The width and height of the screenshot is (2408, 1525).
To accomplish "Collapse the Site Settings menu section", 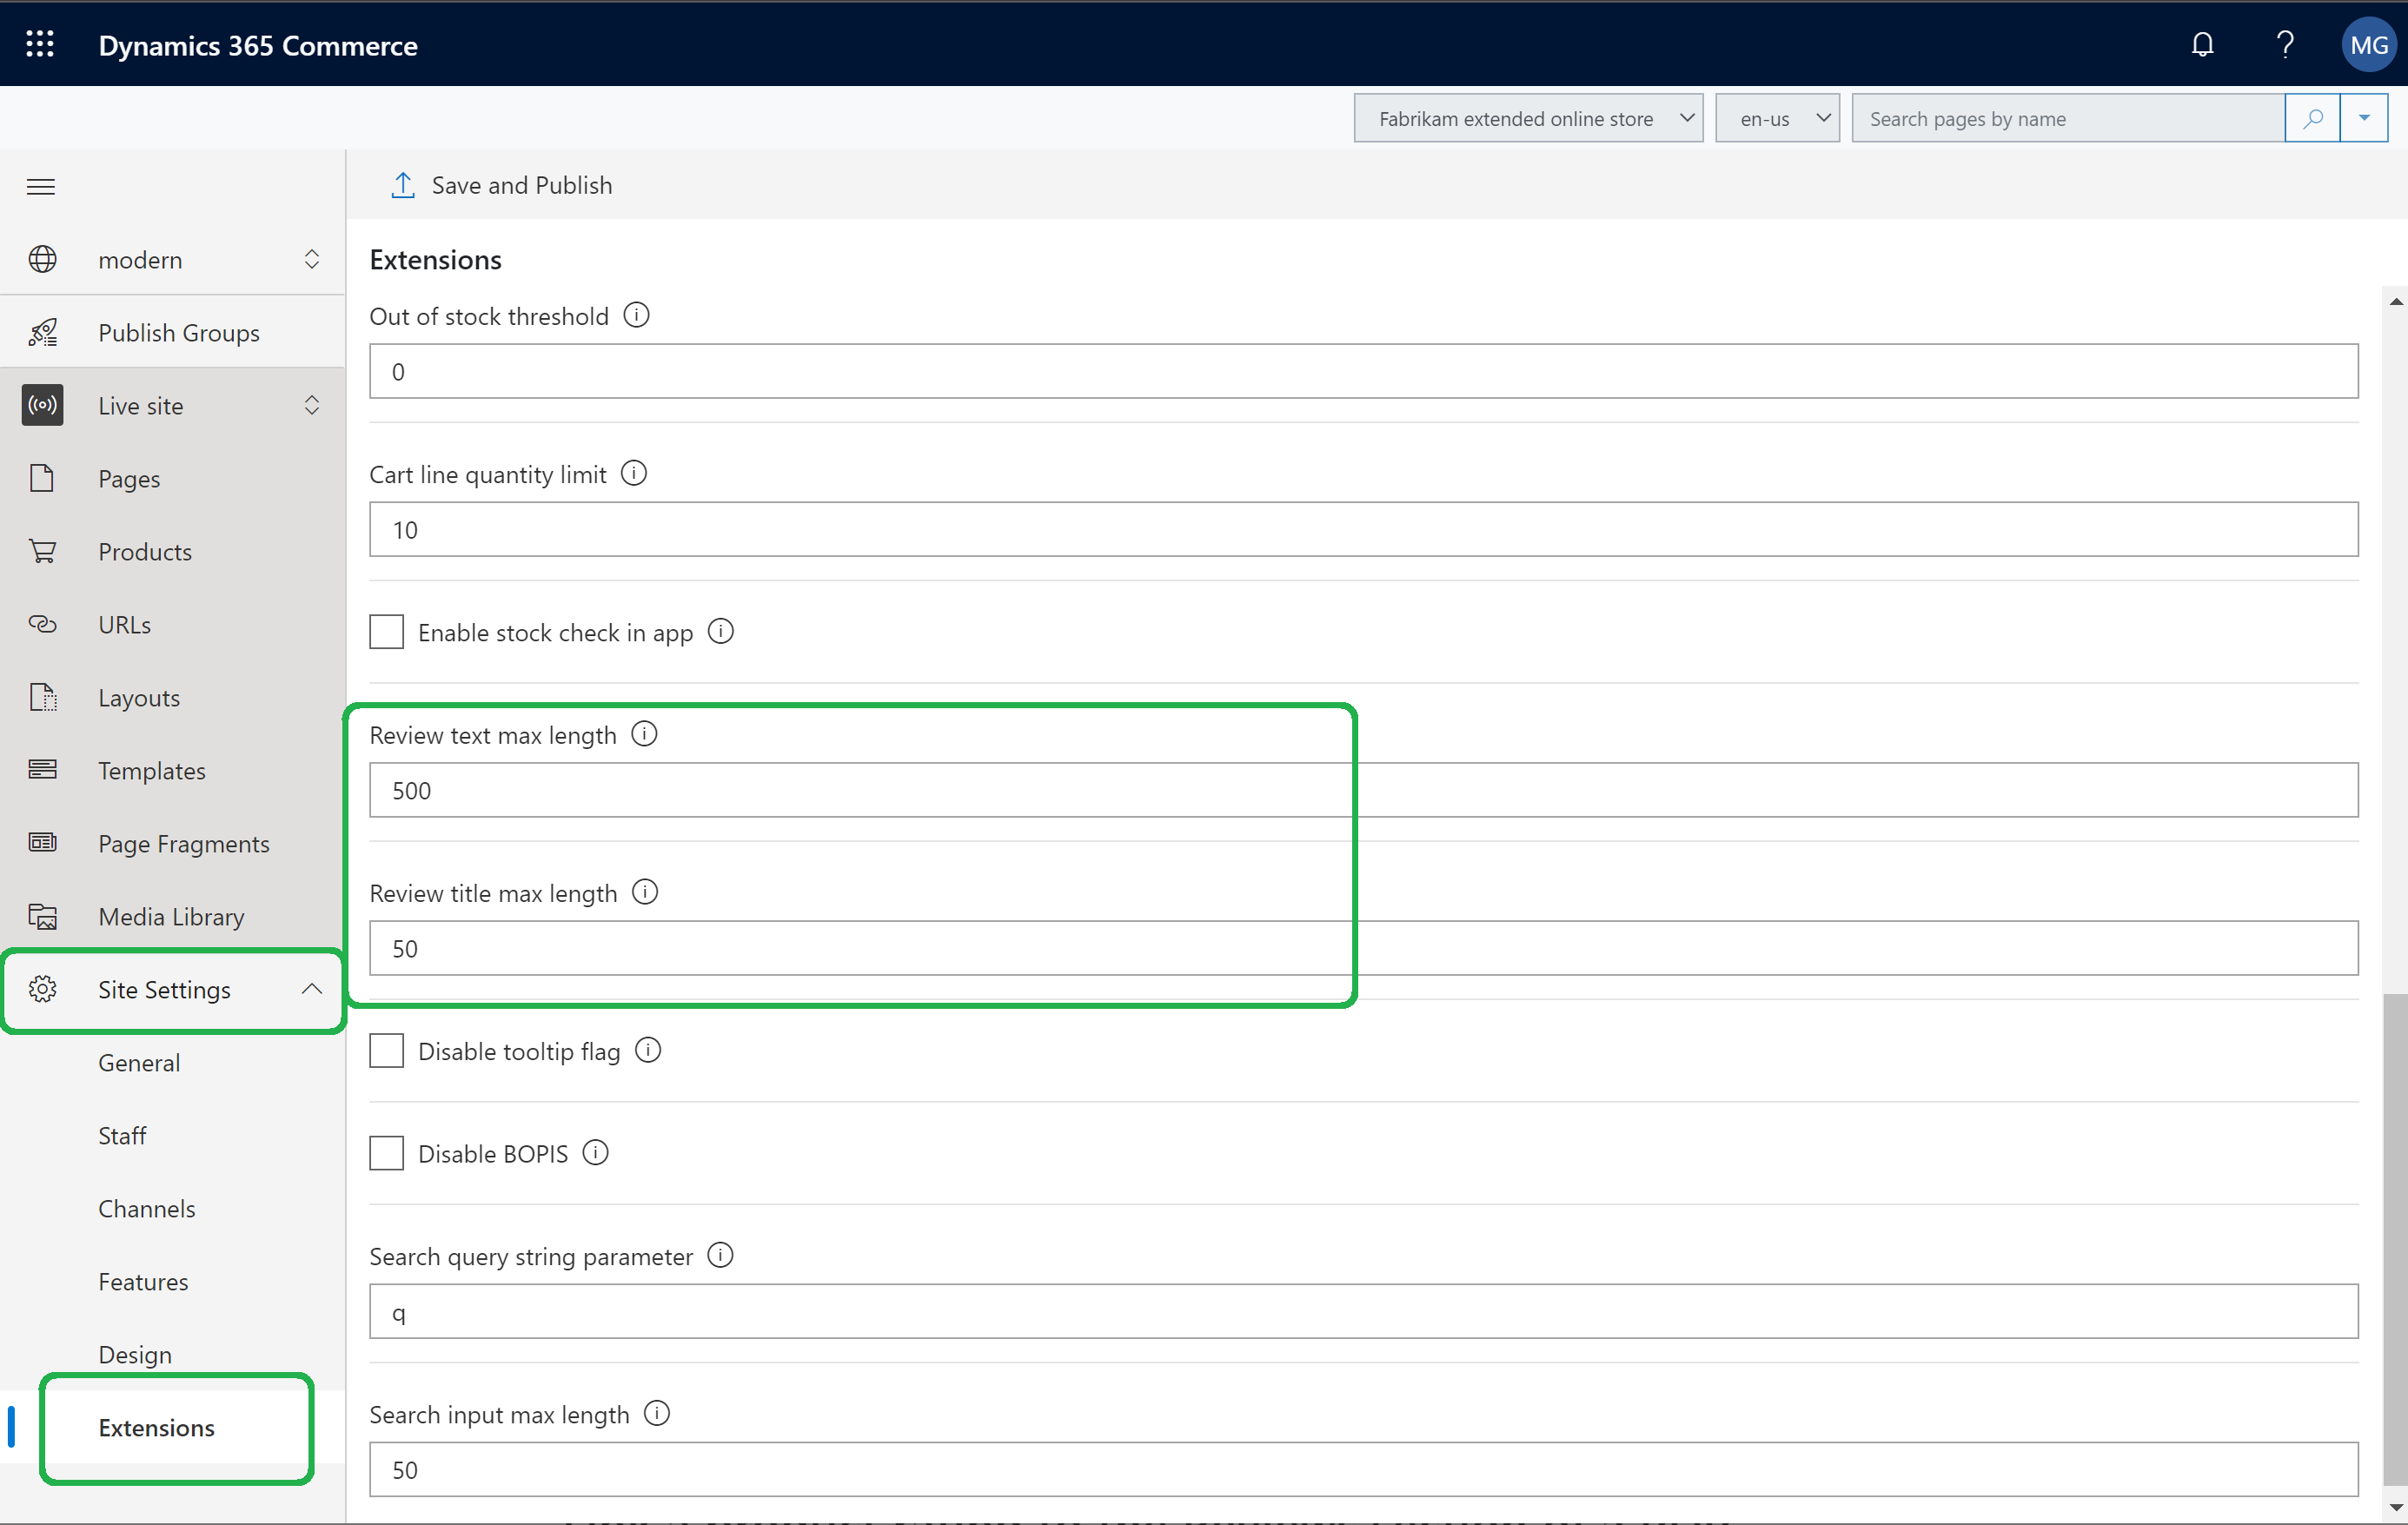I will click(x=313, y=988).
